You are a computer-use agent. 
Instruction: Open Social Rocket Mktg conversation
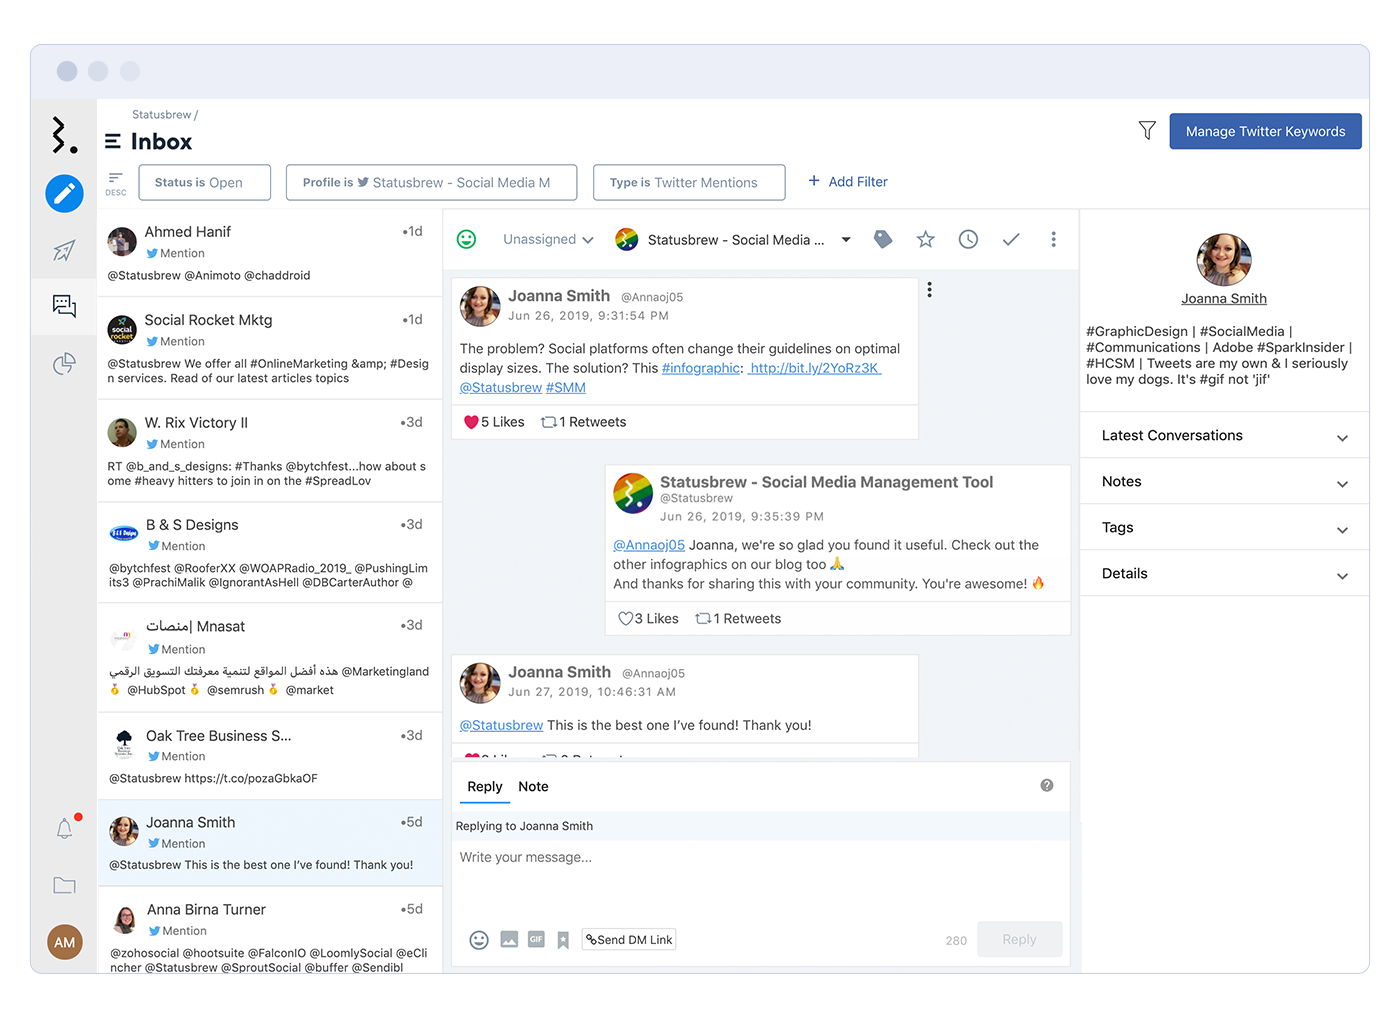tap(270, 348)
